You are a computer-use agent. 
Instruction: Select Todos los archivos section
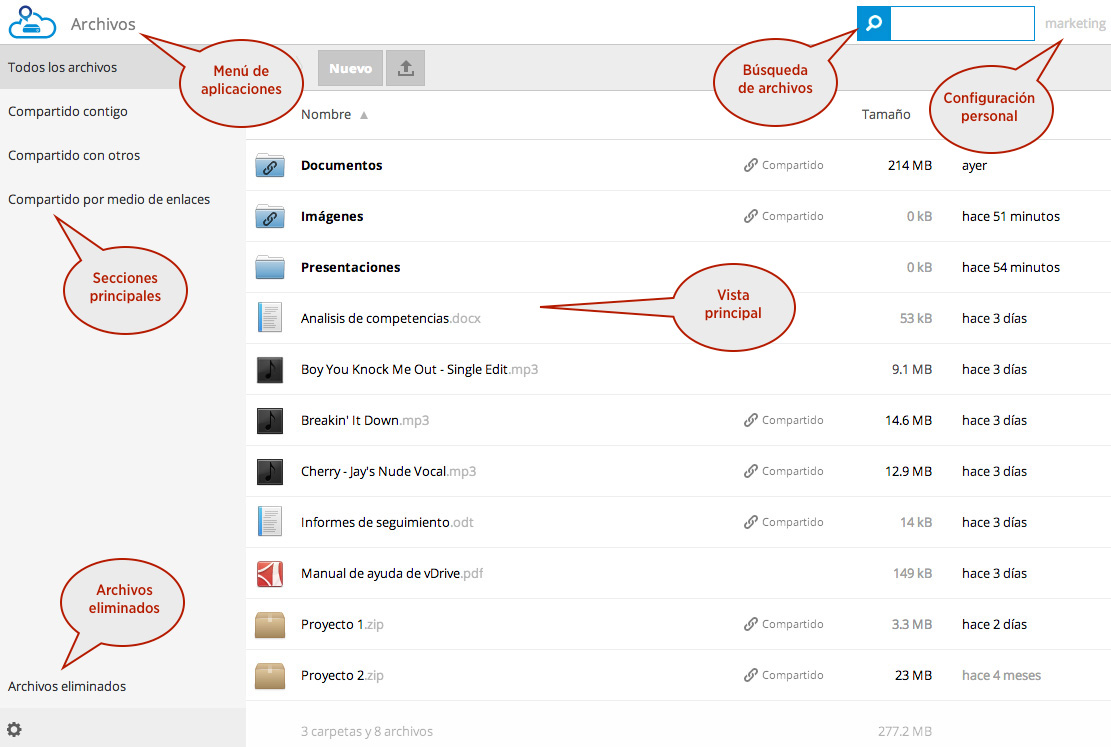click(x=62, y=67)
